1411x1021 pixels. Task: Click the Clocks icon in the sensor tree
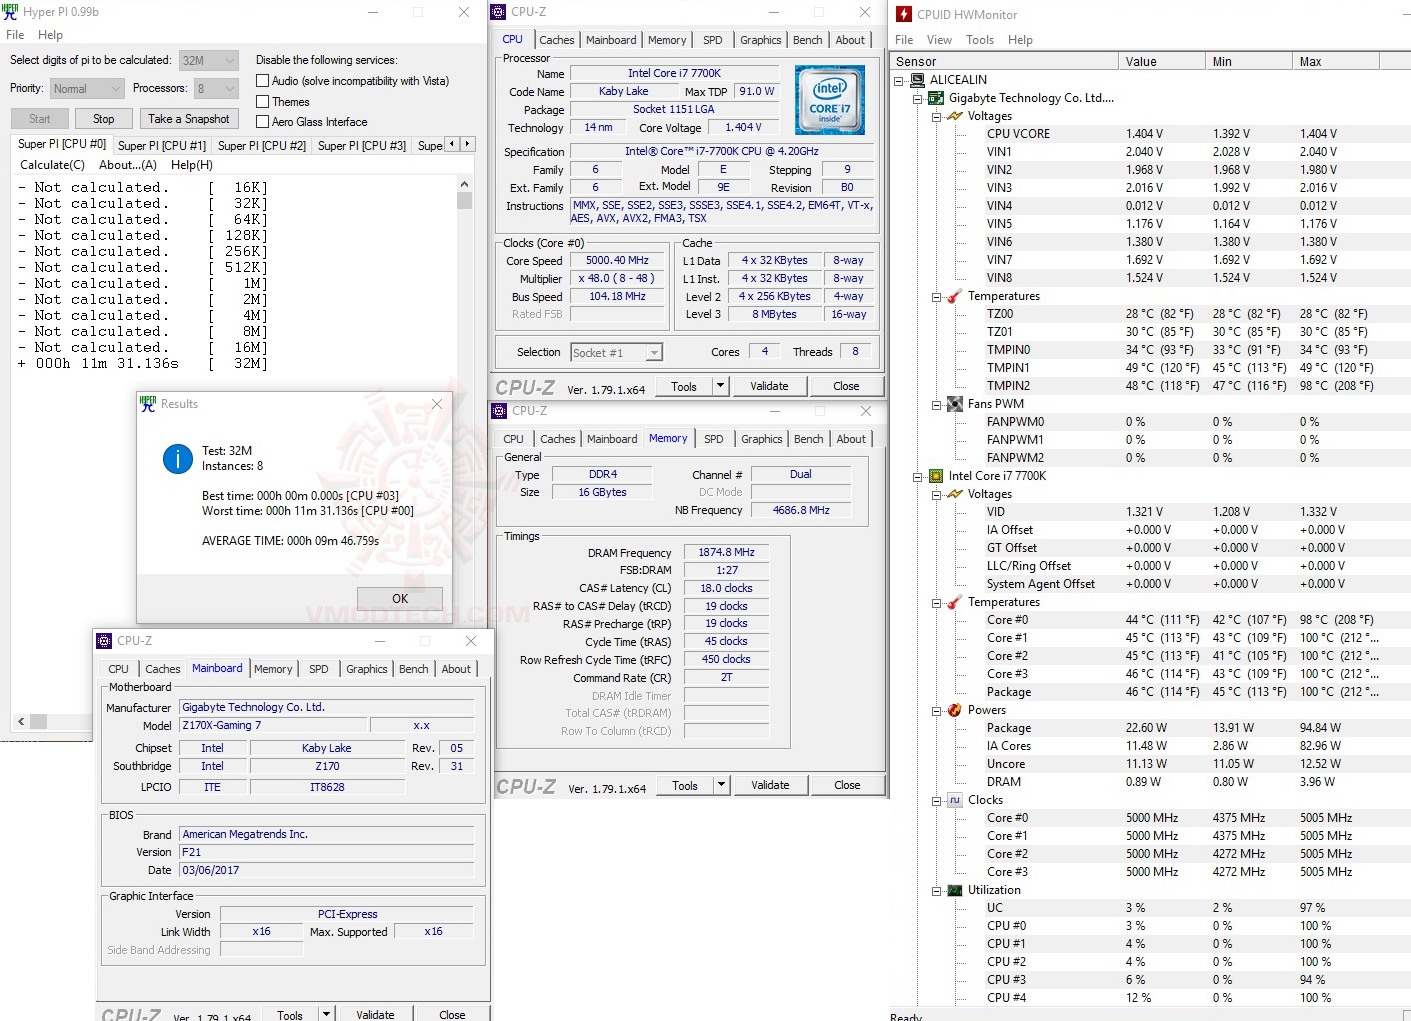click(953, 799)
